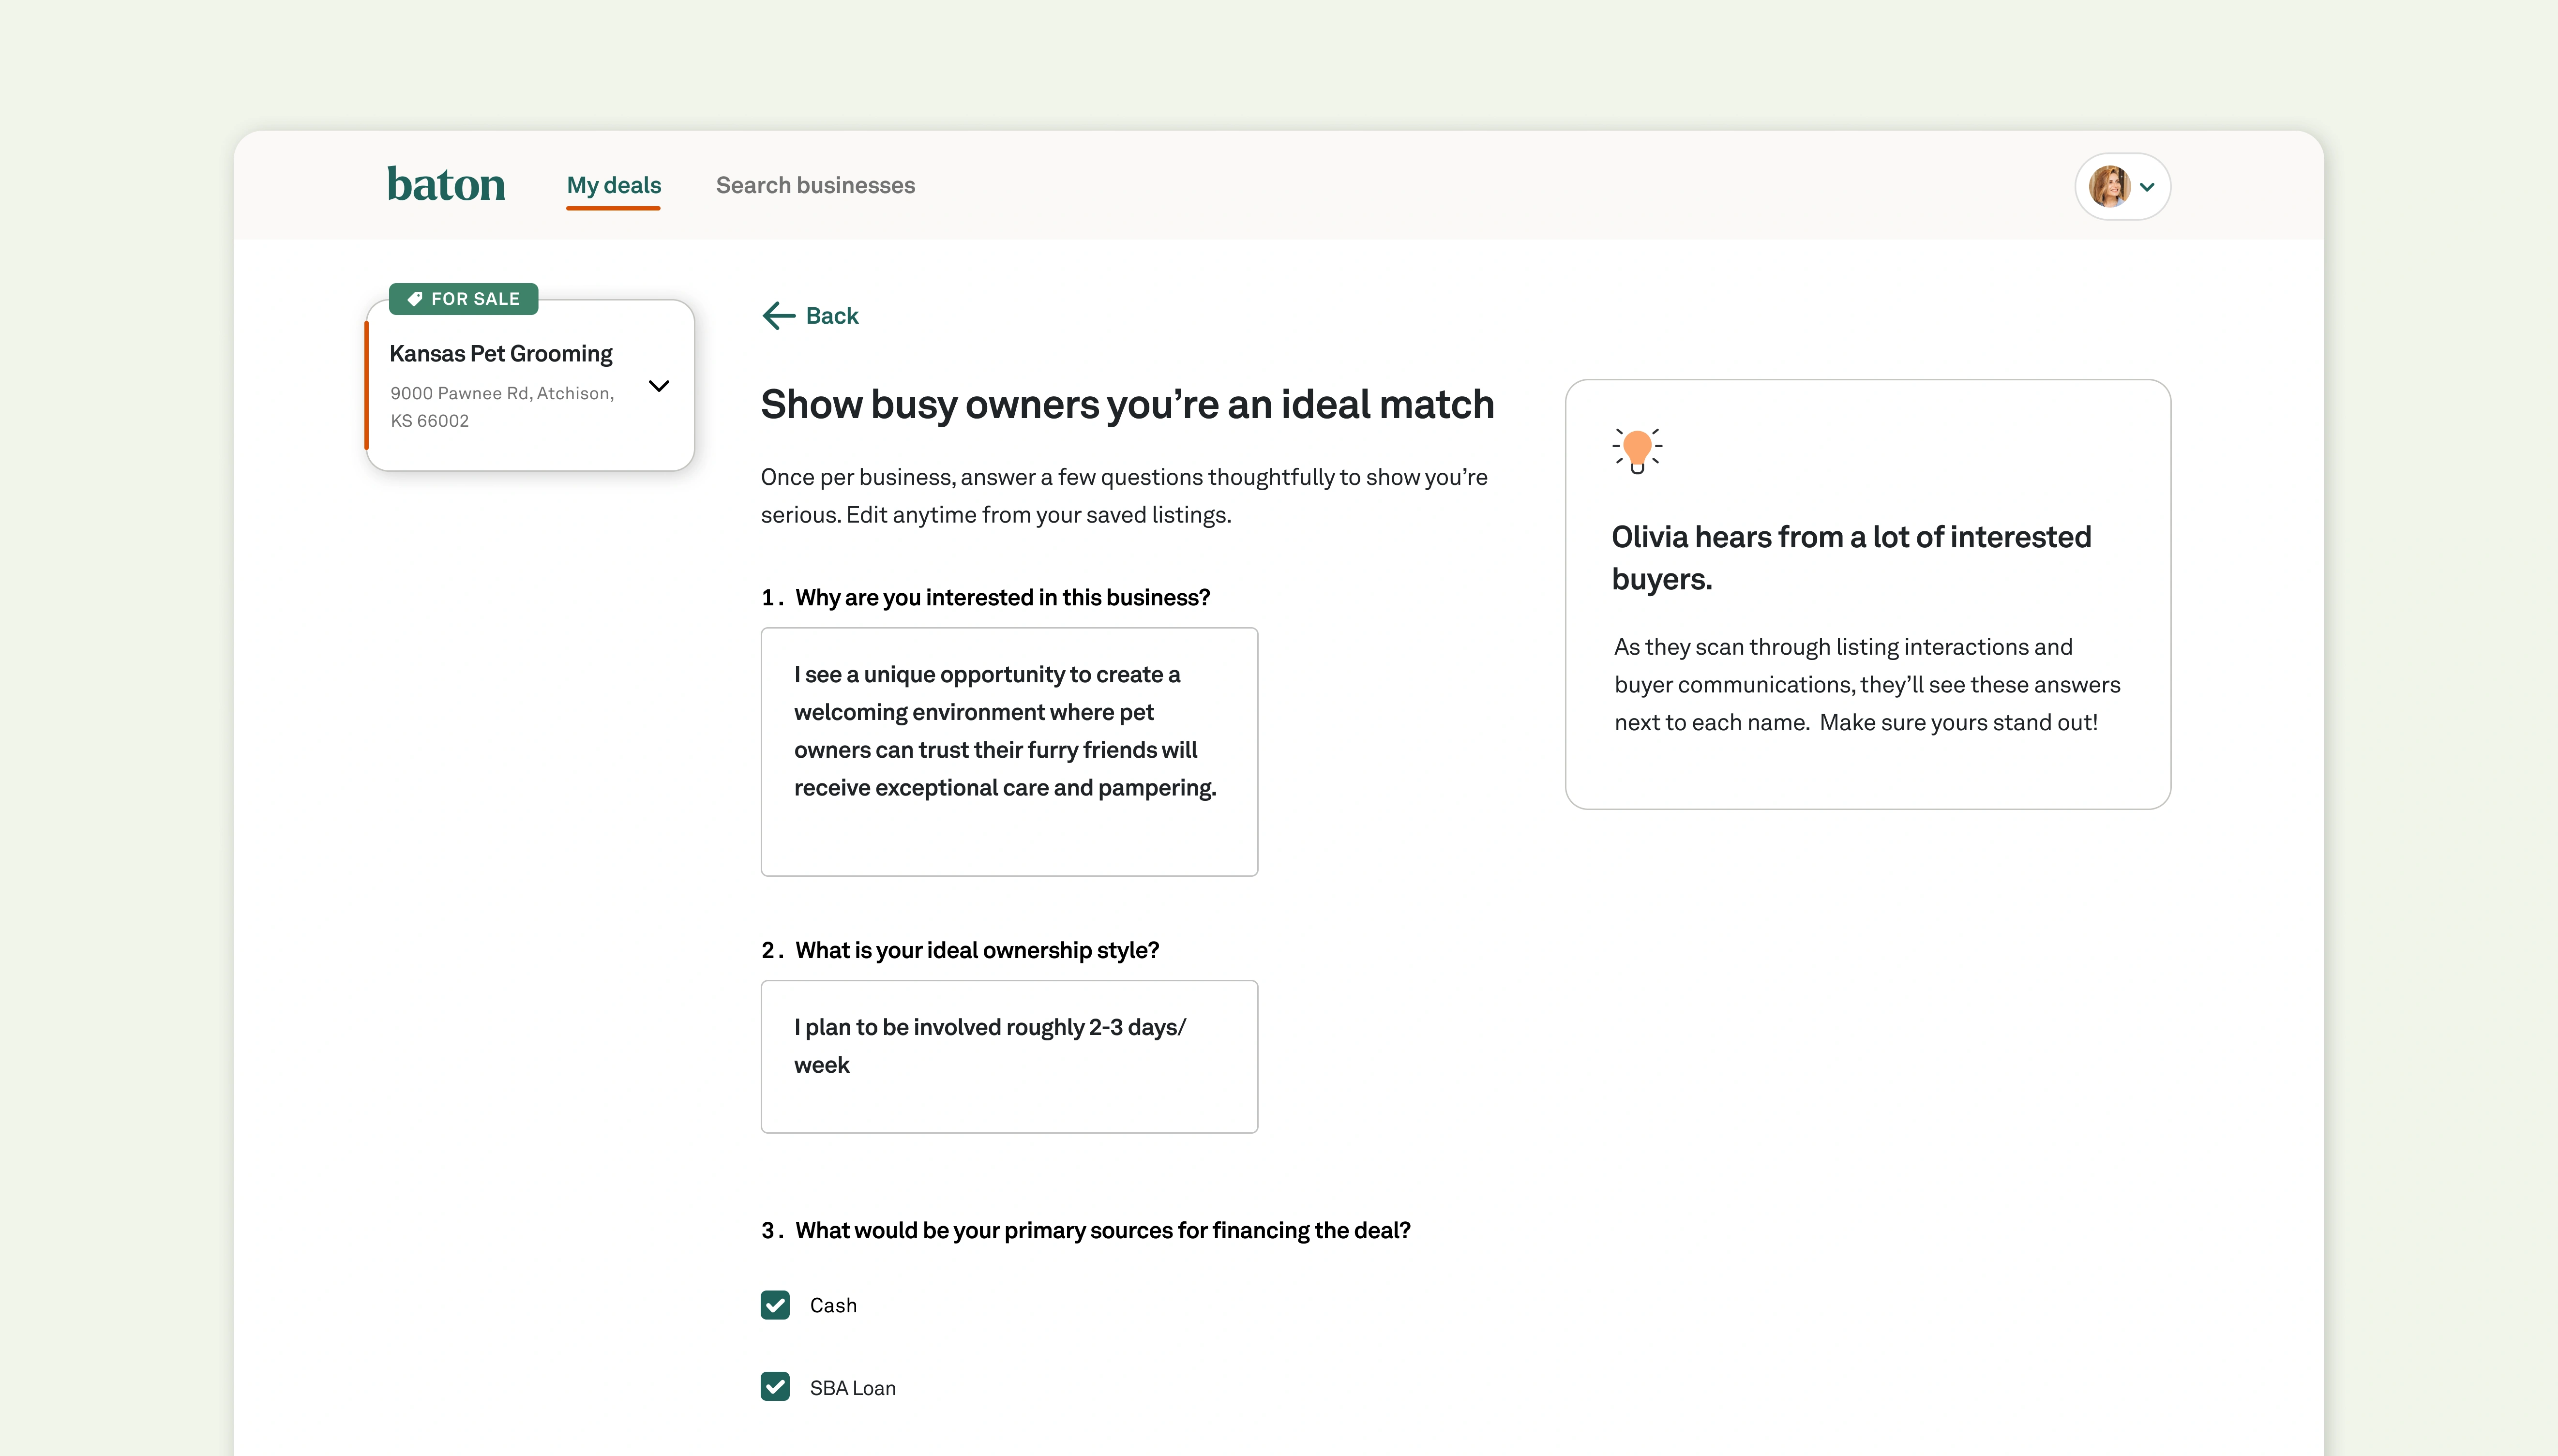The image size is (2558, 1456).
Task: Click the user profile avatar
Action: pos(2109,186)
